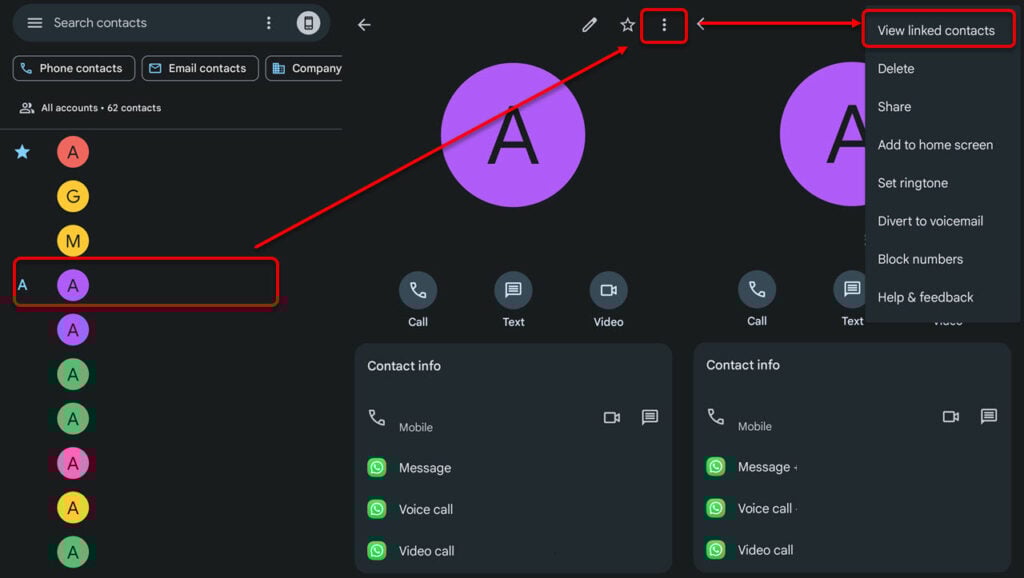Tap the WhatsApp Voice call icon
The width and height of the screenshot is (1024, 578).
(375, 509)
